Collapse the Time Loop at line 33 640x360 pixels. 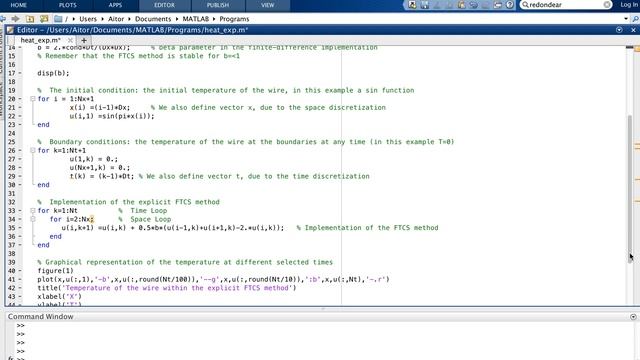(33, 211)
